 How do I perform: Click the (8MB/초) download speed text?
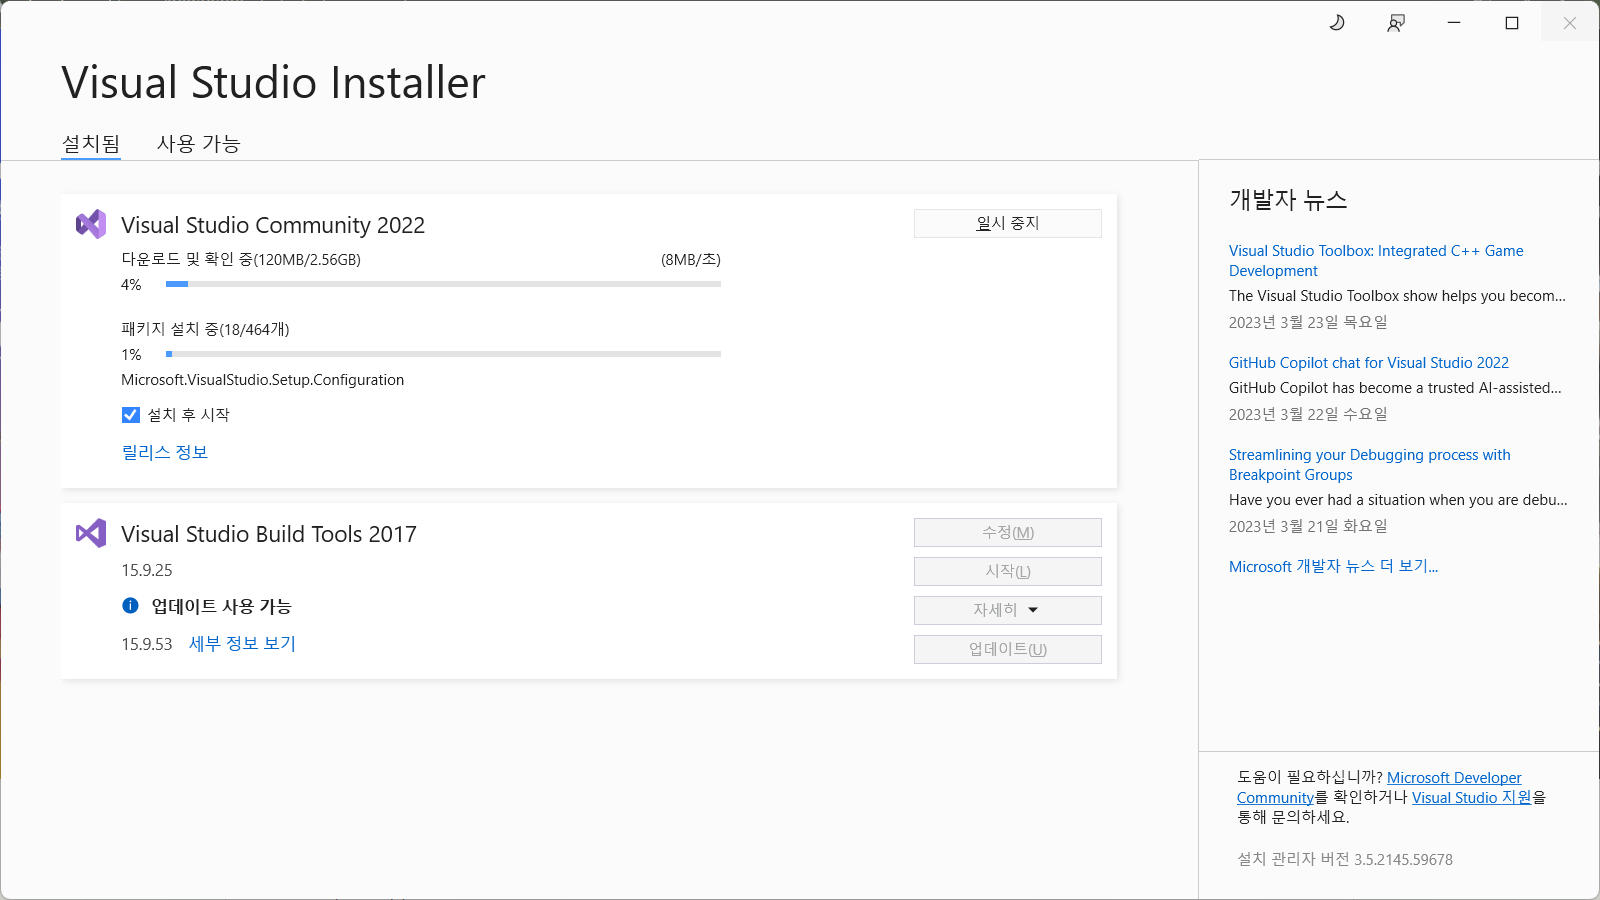691,259
